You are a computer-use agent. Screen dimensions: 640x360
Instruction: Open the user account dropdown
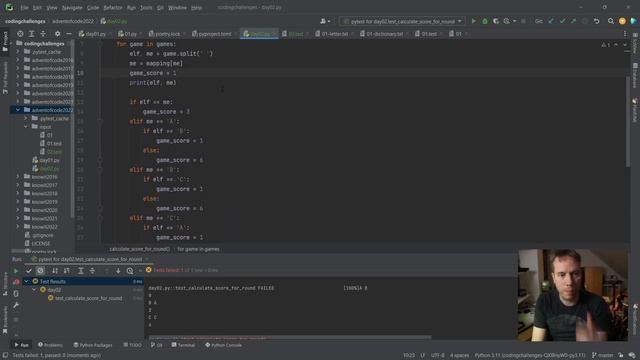(325, 21)
